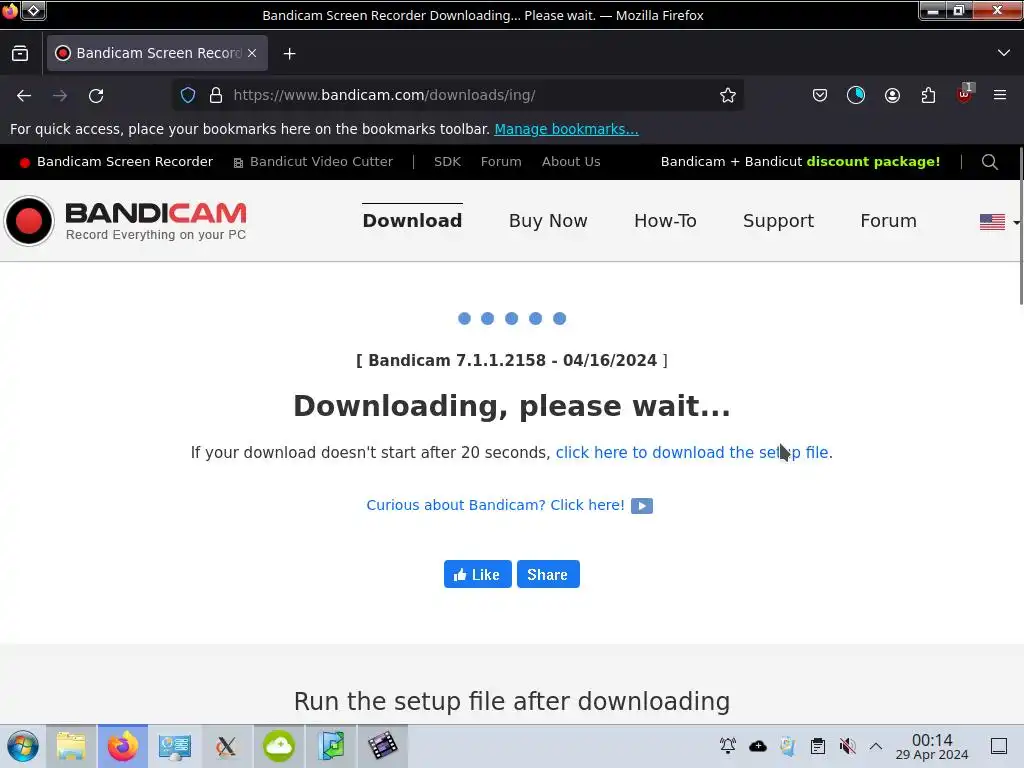The width and height of the screenshot is (1024, 768).
Task: Open the Firefox account icon
Action: coord(892,95)
